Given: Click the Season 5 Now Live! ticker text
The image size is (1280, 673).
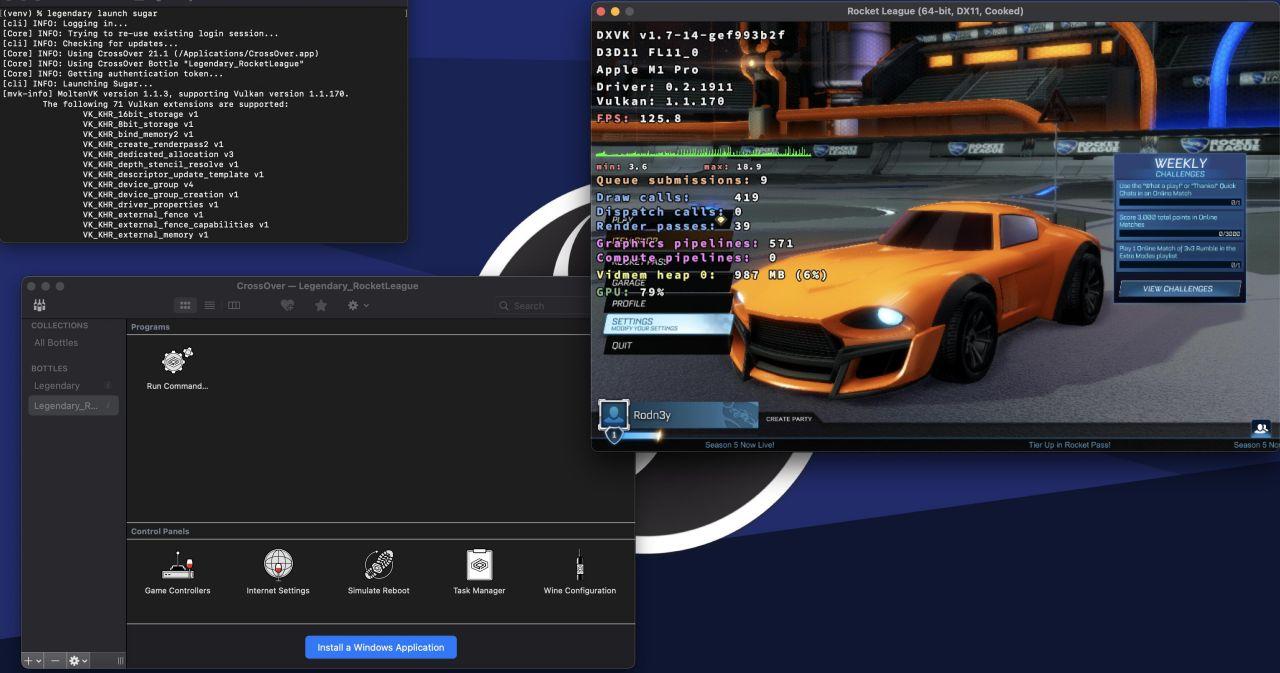Looking at the screenshot, I should (739, 445).
